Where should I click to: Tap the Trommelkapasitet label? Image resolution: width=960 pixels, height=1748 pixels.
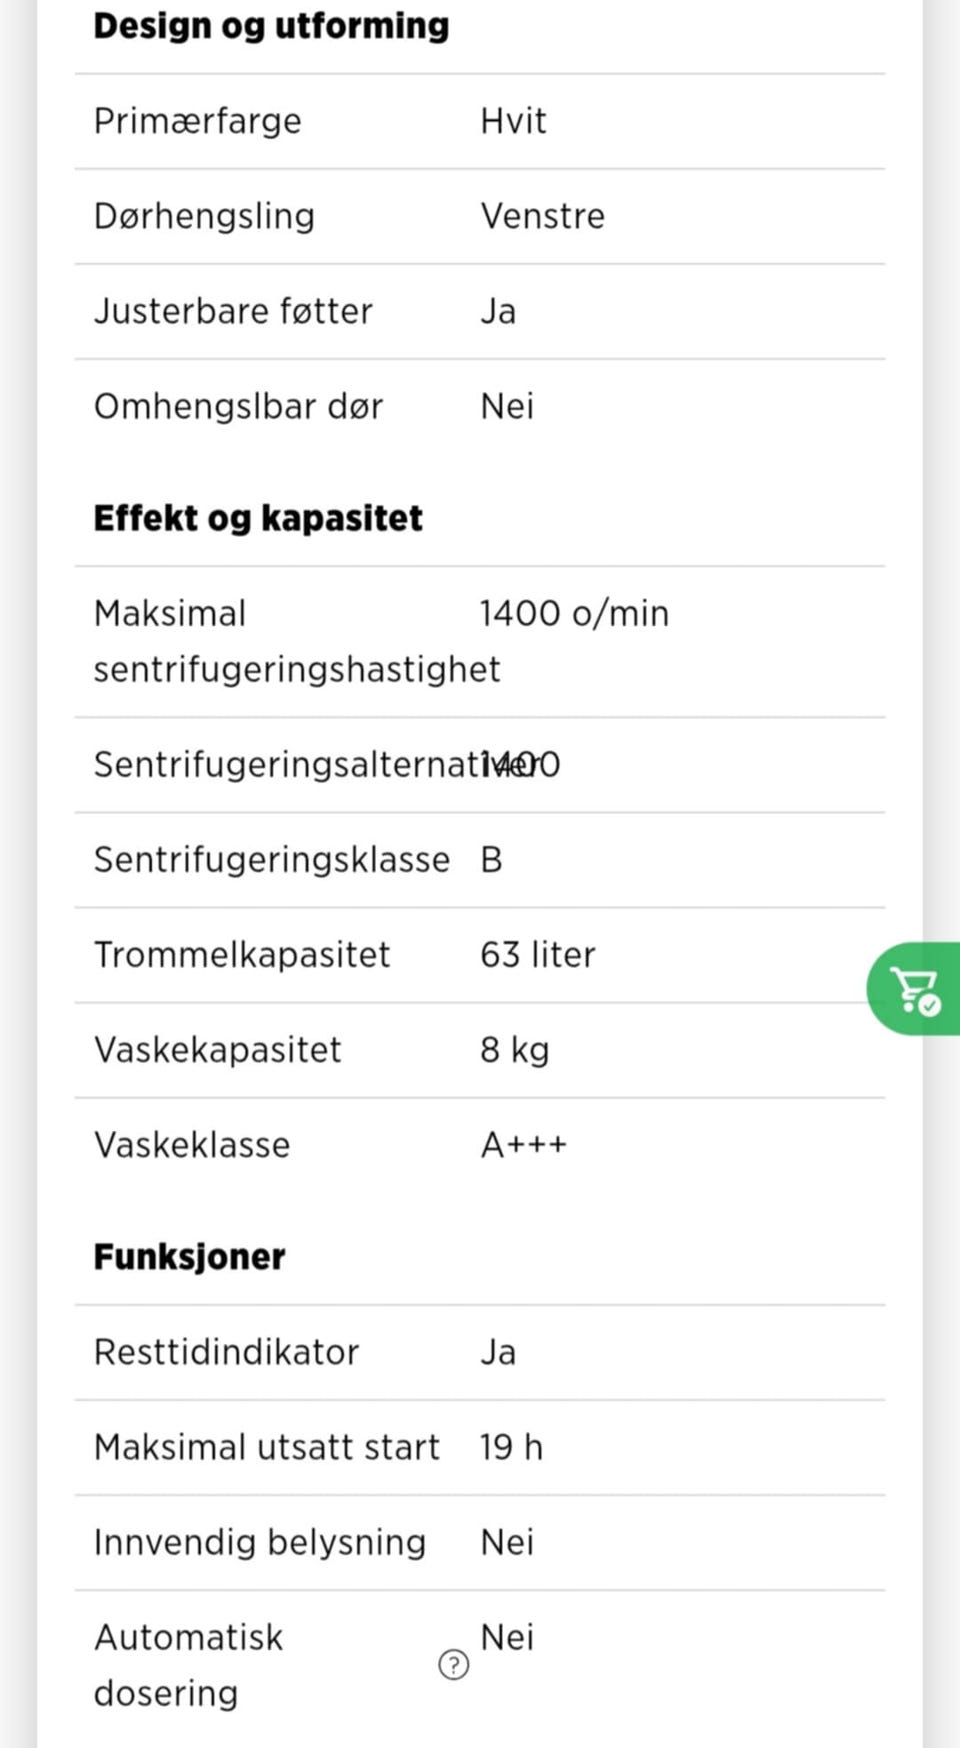pos(242,955)
